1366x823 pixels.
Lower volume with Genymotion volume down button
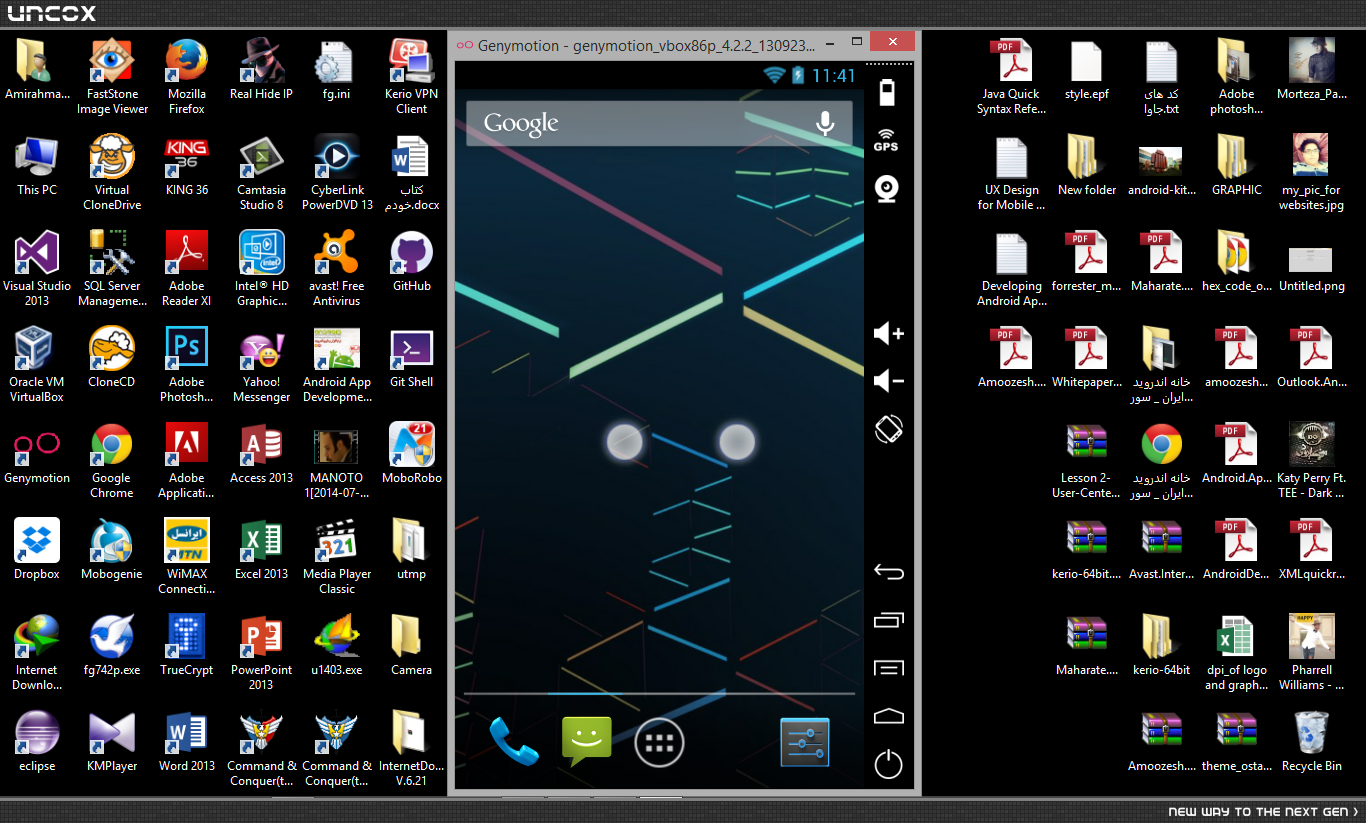[x=888, y=380]
